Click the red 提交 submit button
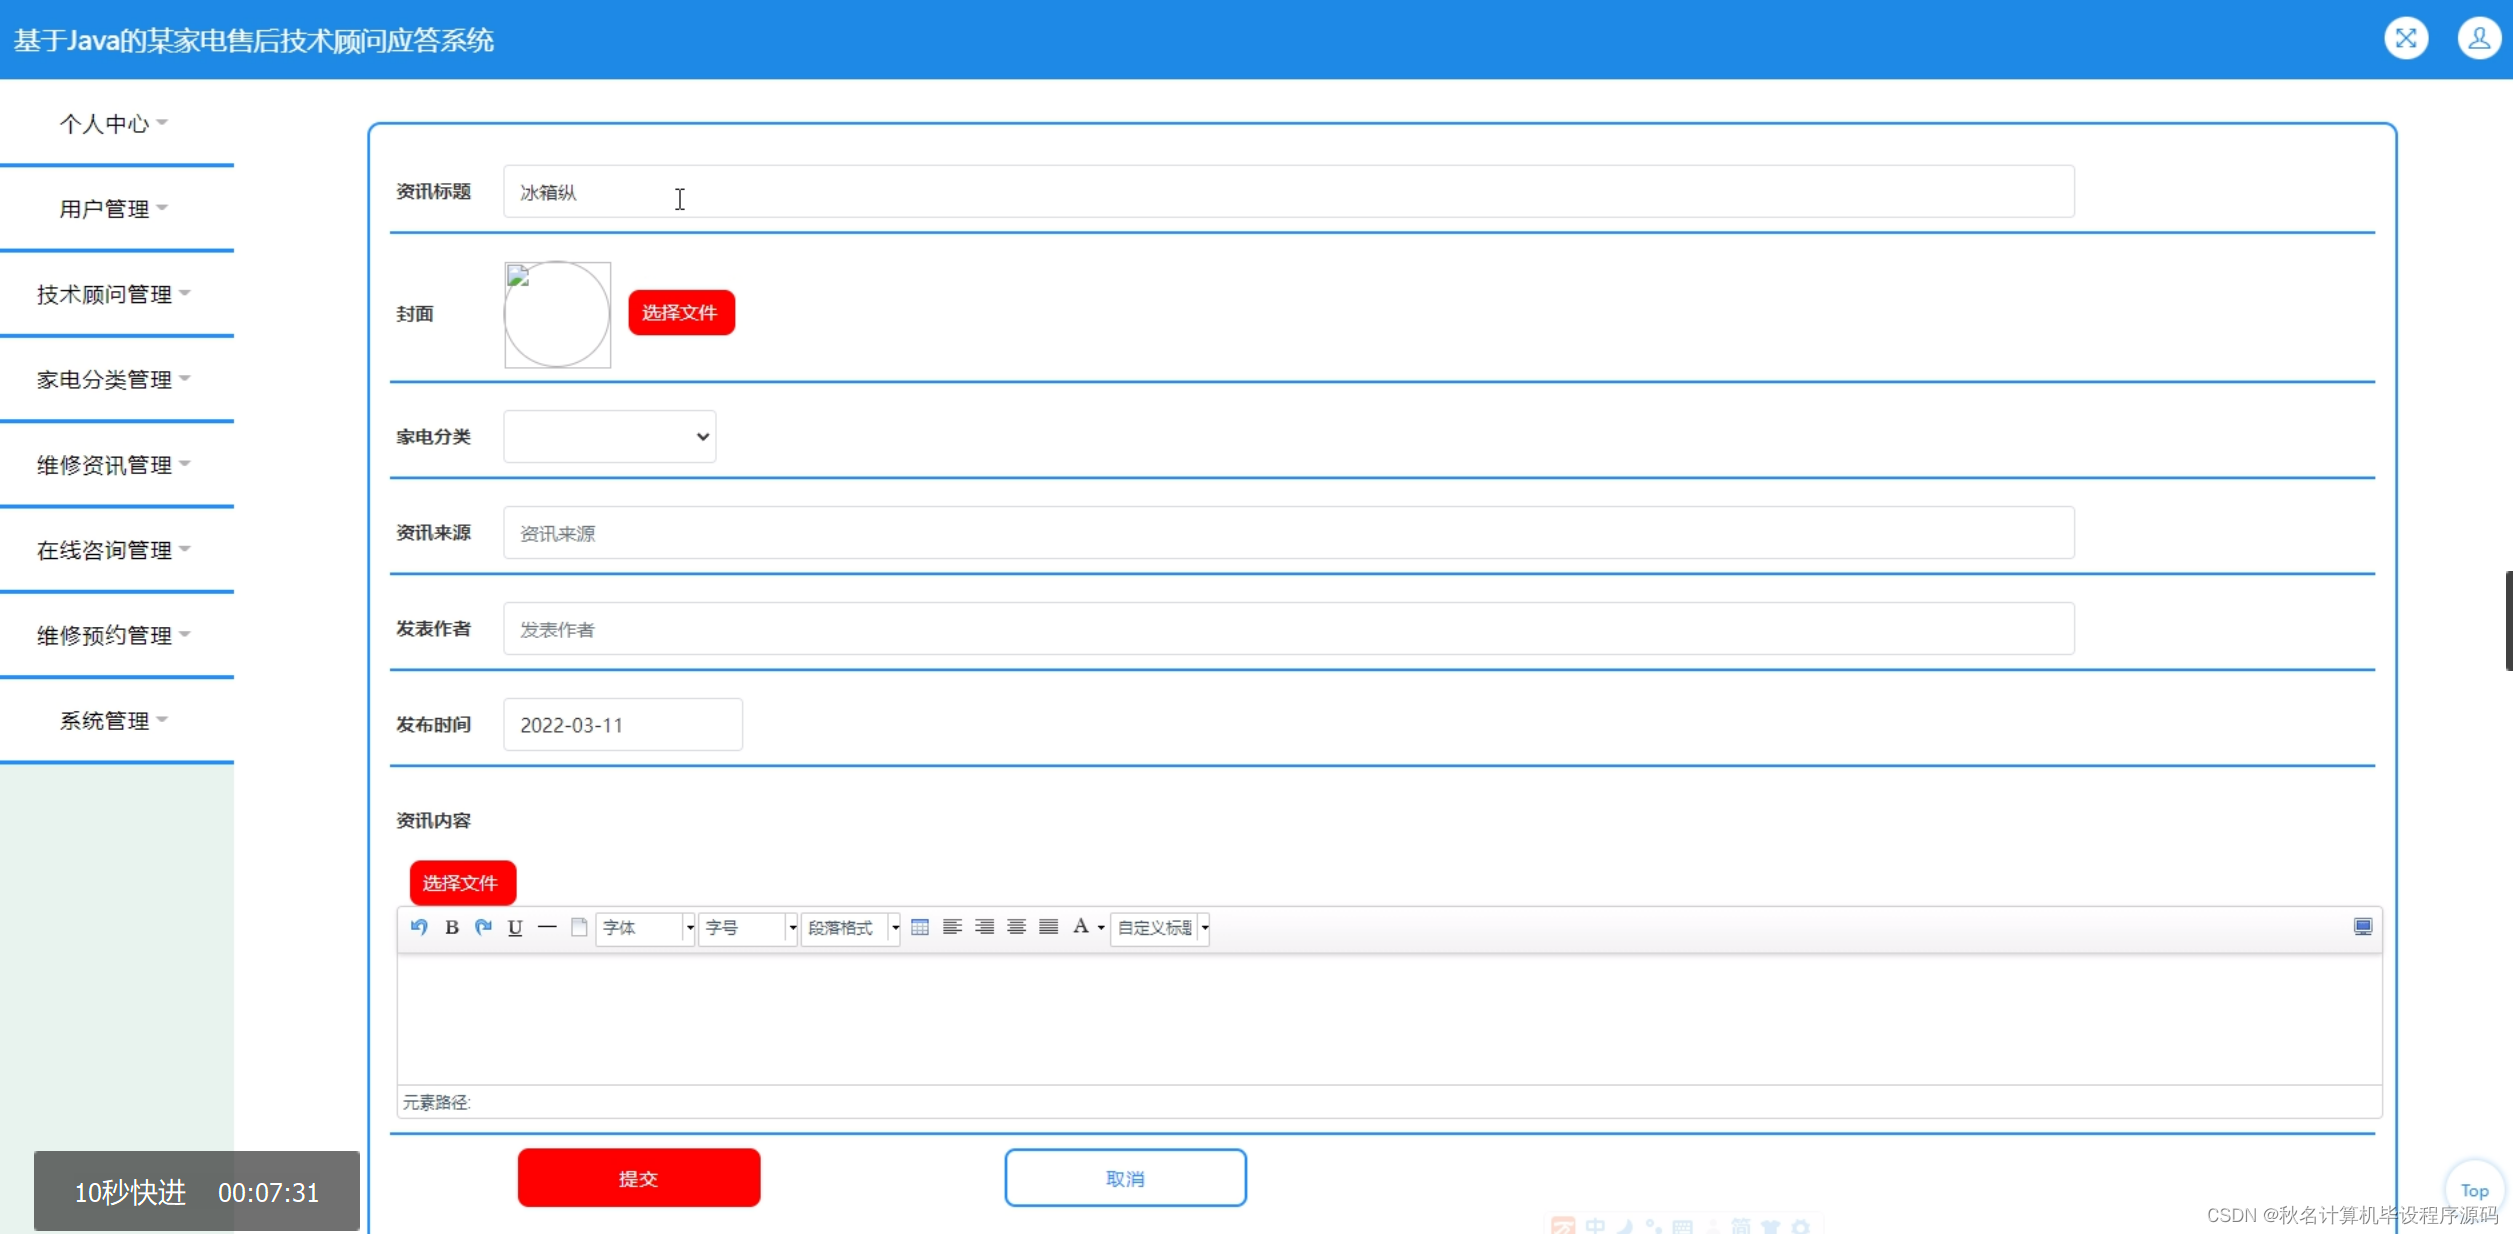Viewport: 2513px width, 1234px height. pos(638,1178)
